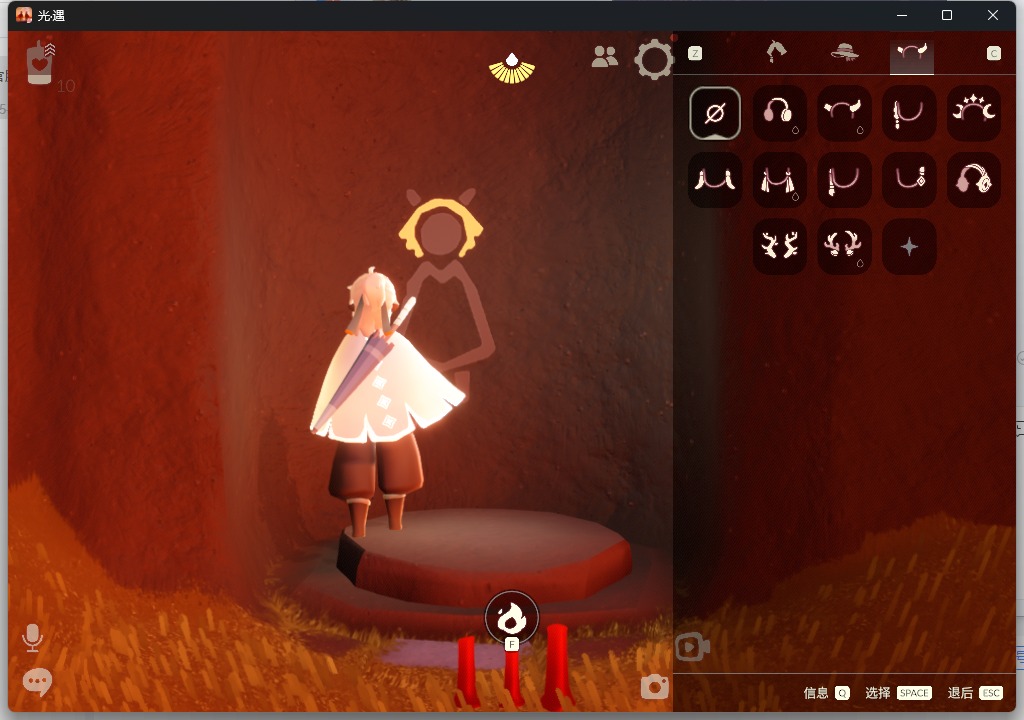Viewport: 1024px width, 720px height.
Task: Pick the four-point star sparkle item
Action: point(909,246)
